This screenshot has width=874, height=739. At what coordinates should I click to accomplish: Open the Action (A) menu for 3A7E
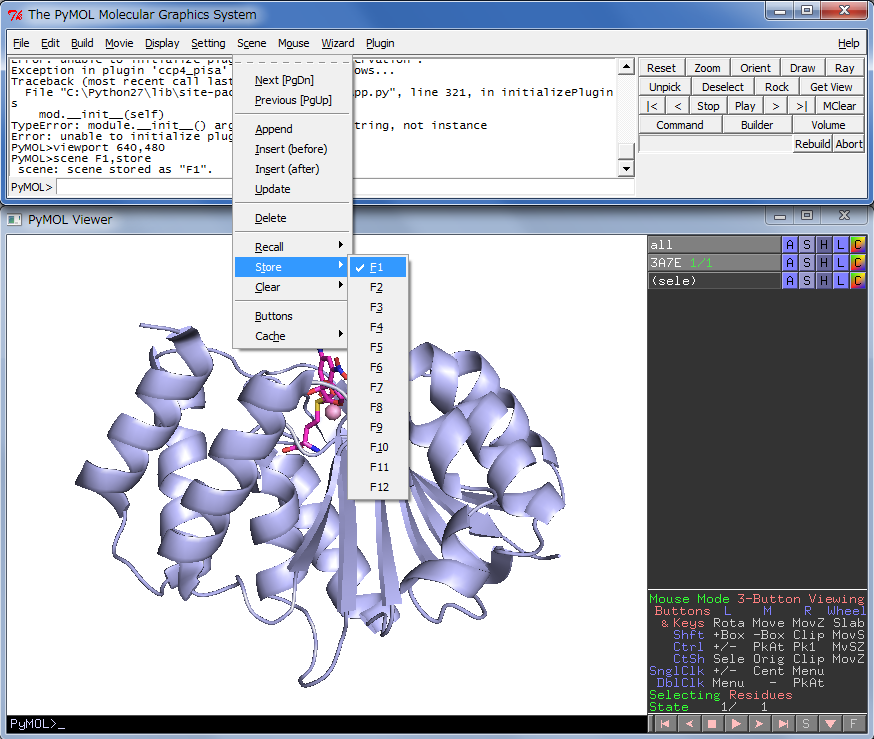coord(790,263)
